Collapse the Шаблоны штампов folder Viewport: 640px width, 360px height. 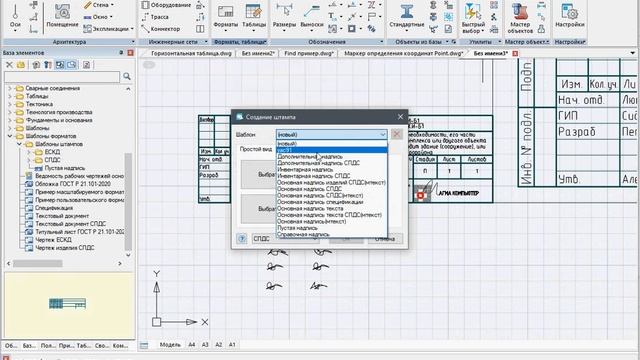pos(19,144)
